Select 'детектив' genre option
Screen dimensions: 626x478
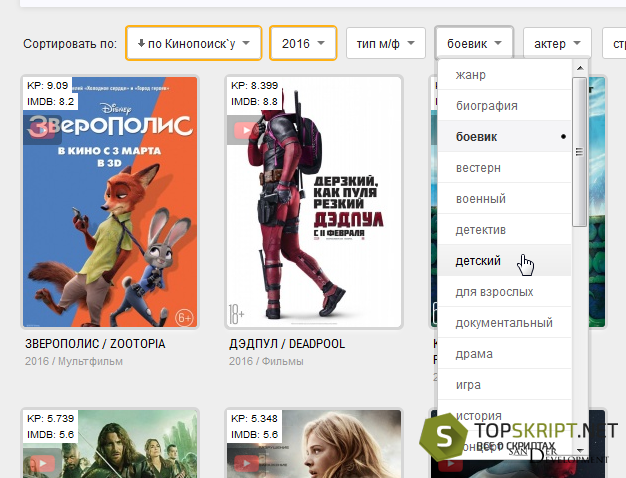tap(505, 230)
